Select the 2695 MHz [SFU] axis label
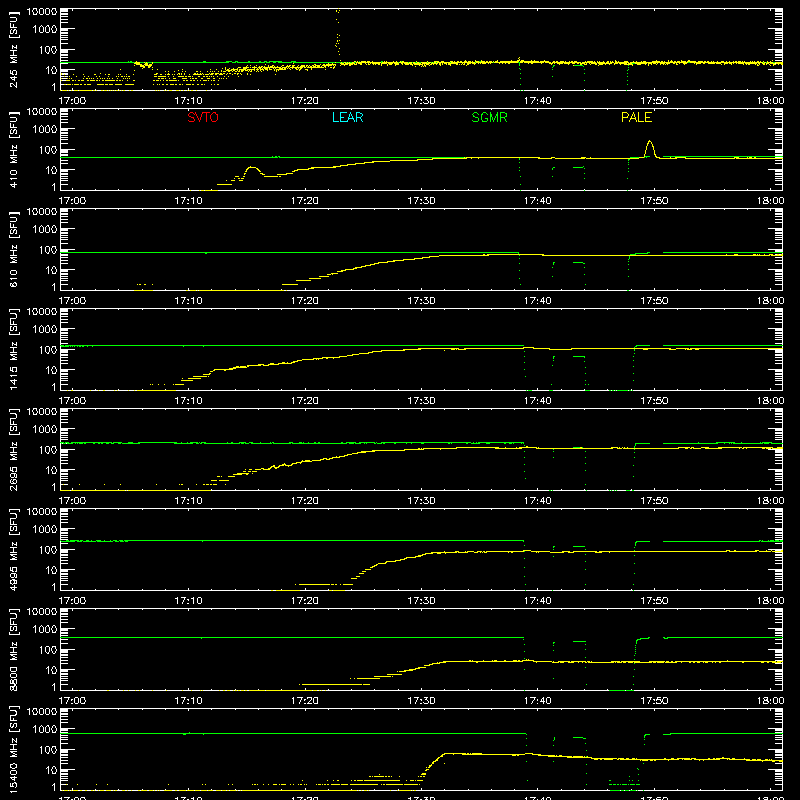 pos(14,450)
